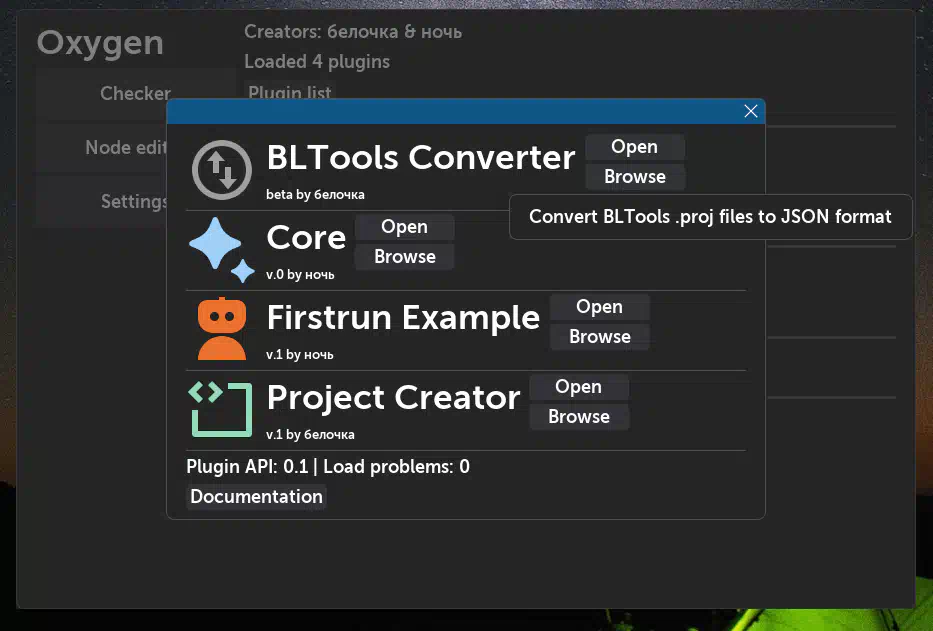The height and width of the screenshot is (631, 933).
Task: Click the Project Creator code-box icon
Action: 220,410
